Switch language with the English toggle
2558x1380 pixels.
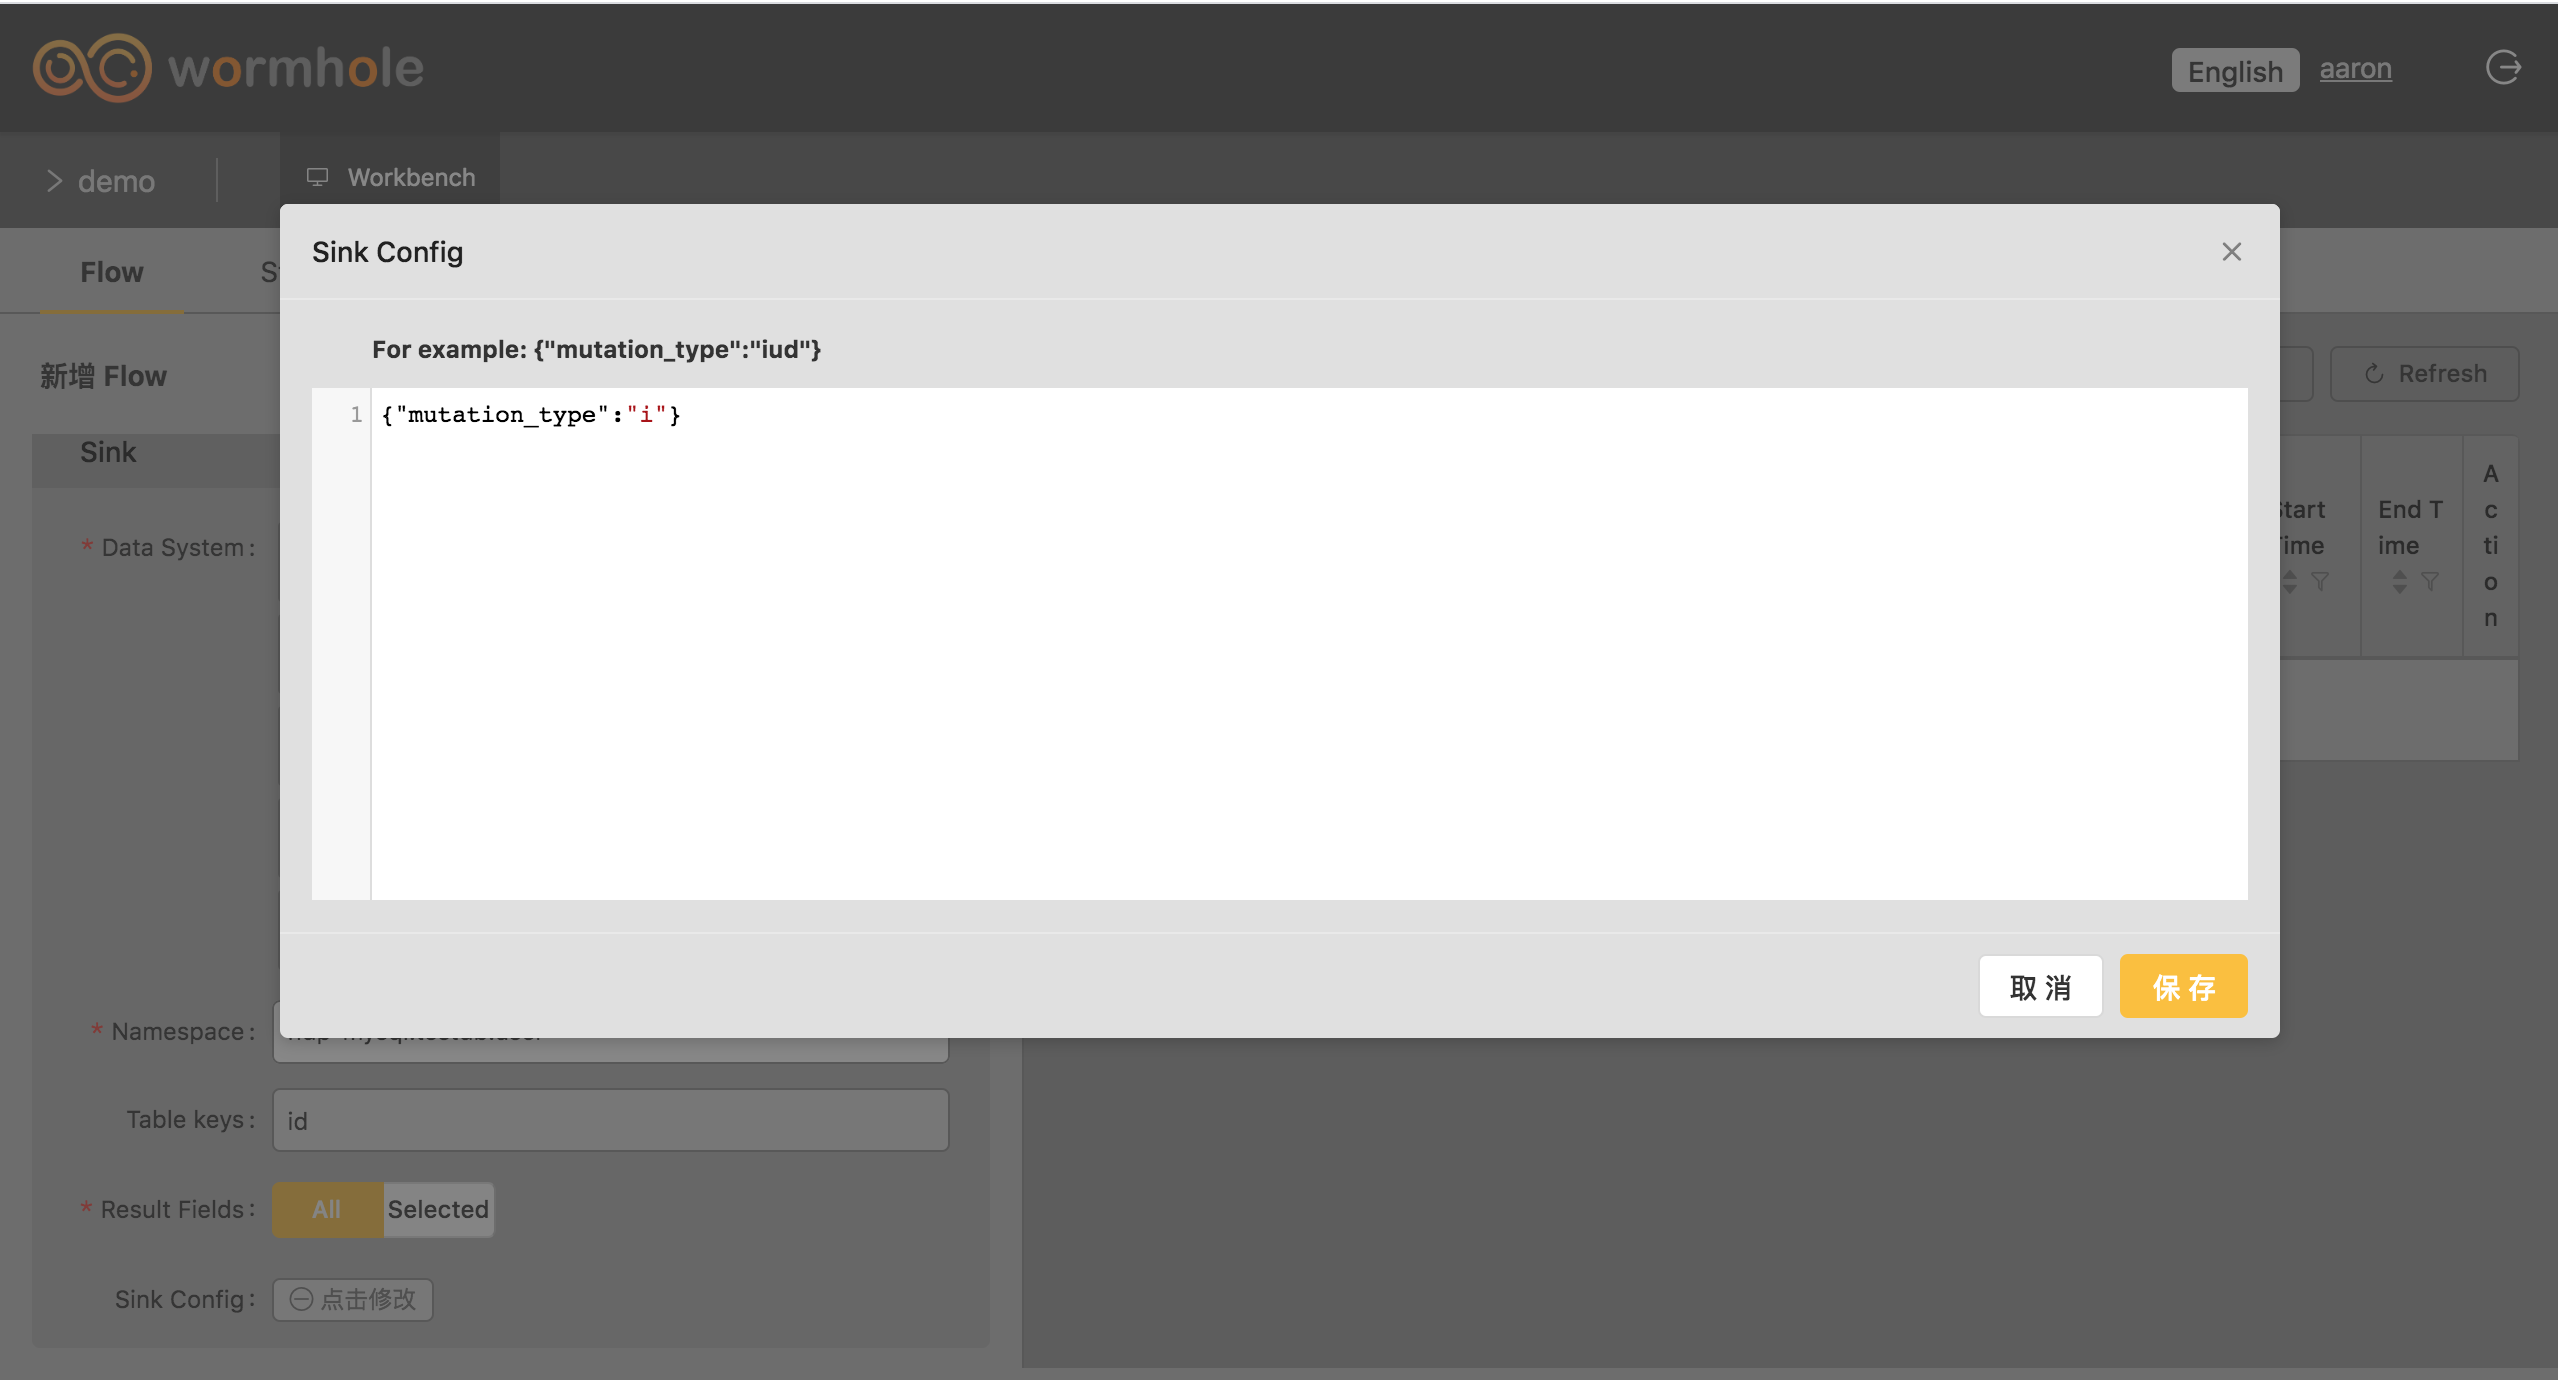(x=2234, y=70)
